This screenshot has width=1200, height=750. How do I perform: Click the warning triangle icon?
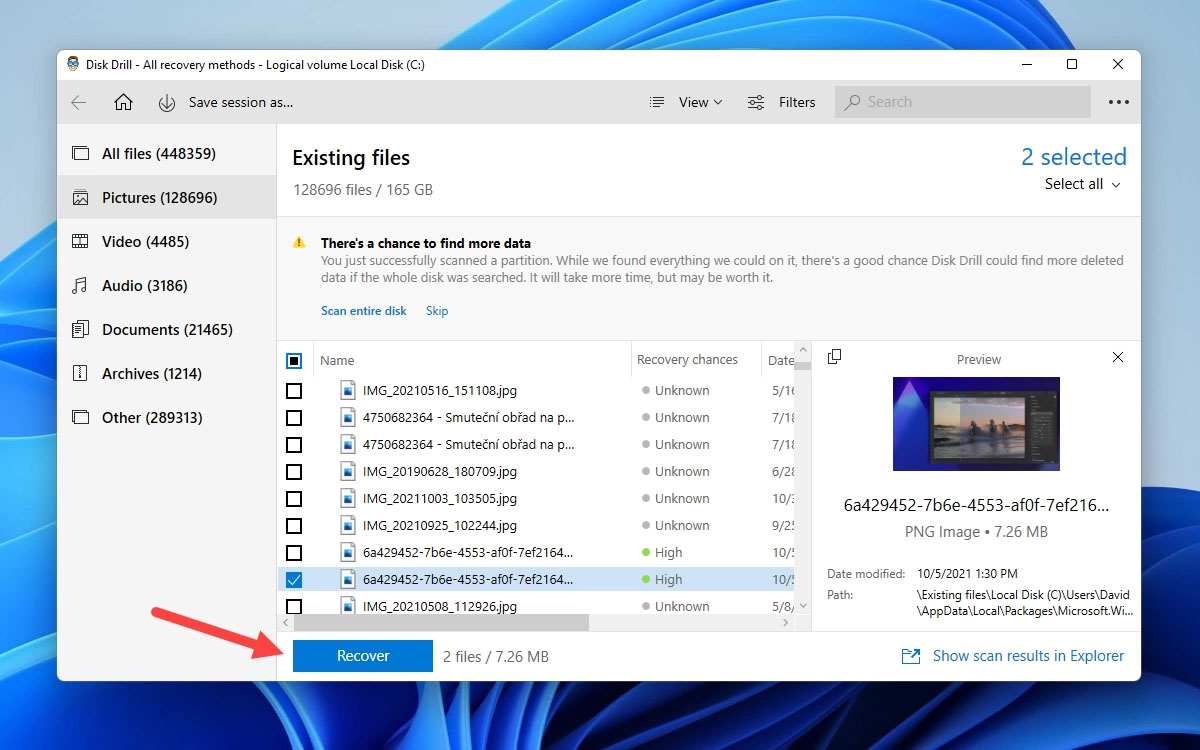(x=299, y=243)
